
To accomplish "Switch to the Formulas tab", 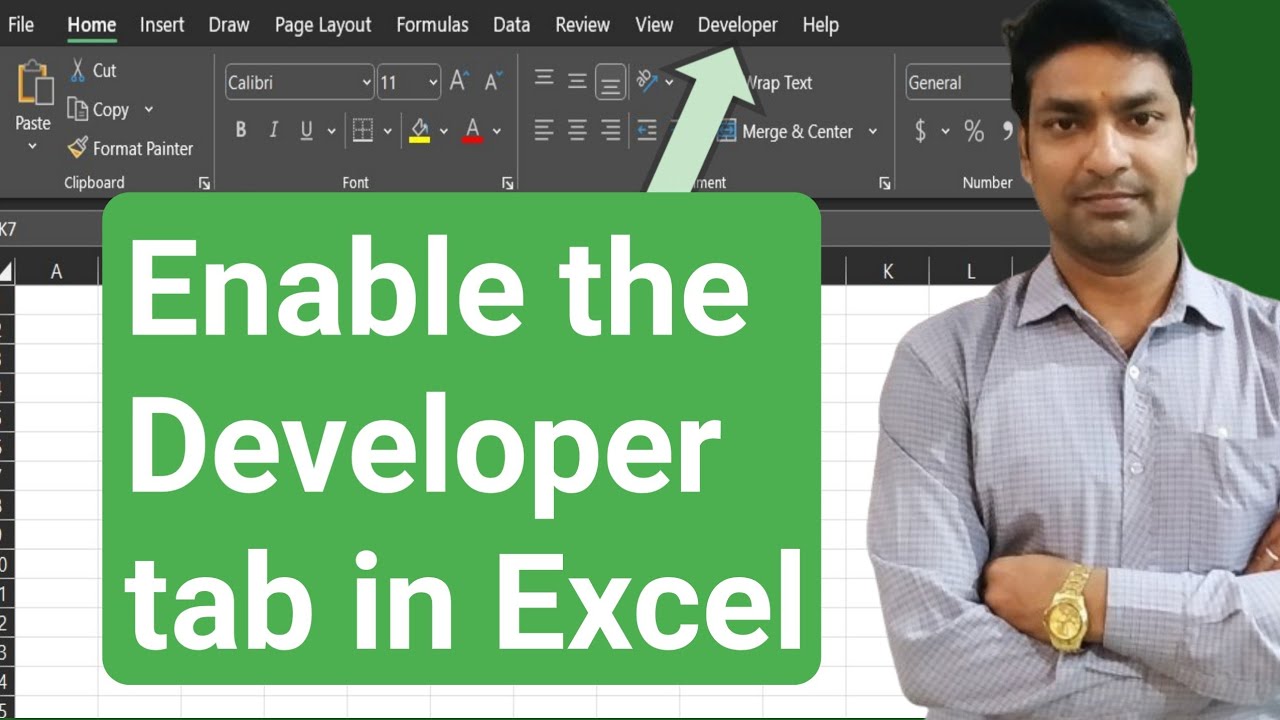I will pyautogui.click(x=432, y=25).
